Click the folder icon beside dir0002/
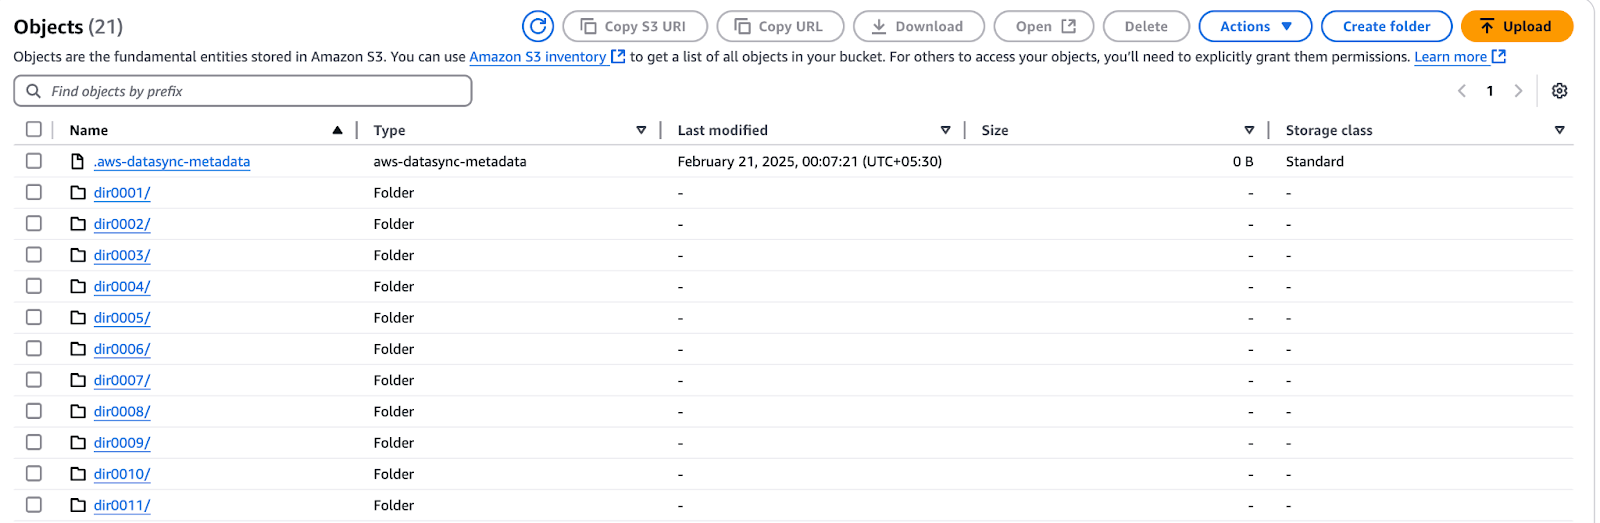Screen dimensions: 1600x523 click(x=78, y=224)
